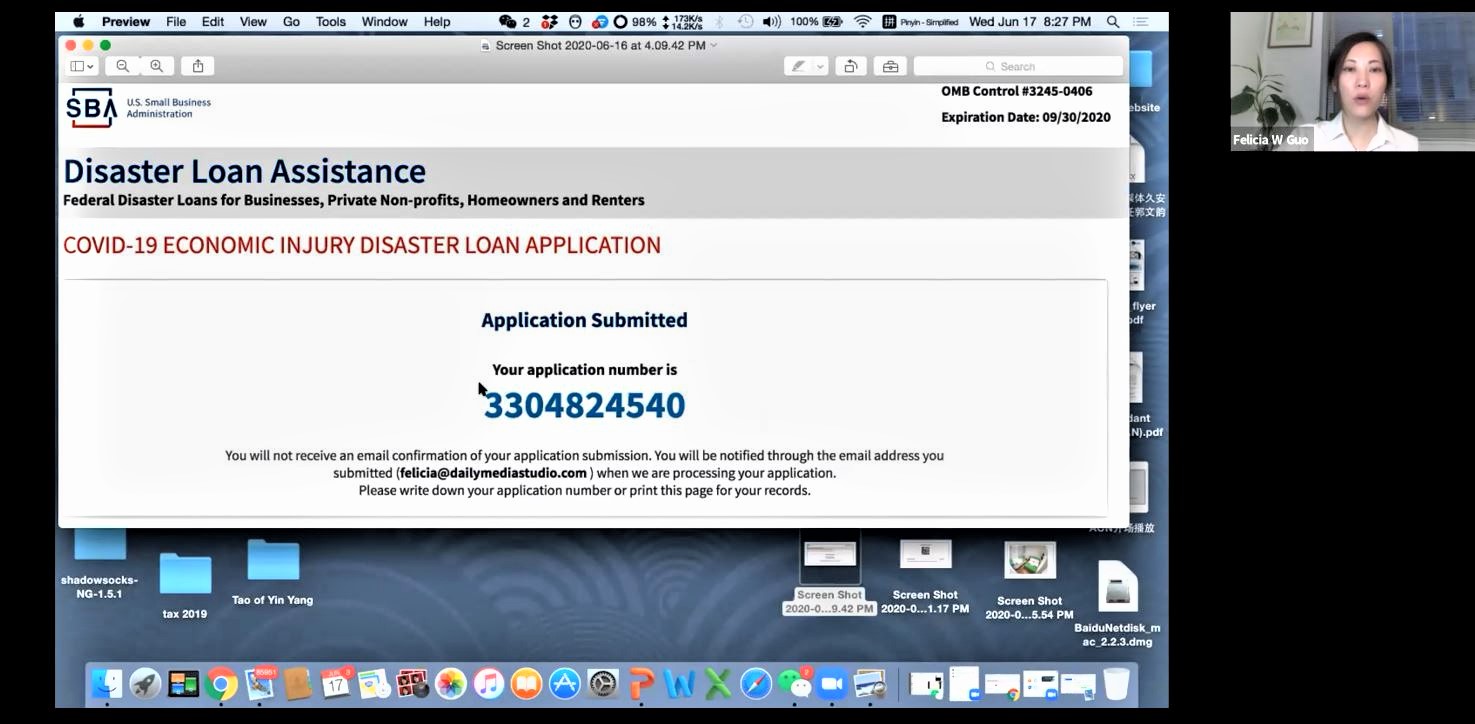
Task: Click the Highlight pen tool
Action: tap(798, 66)
